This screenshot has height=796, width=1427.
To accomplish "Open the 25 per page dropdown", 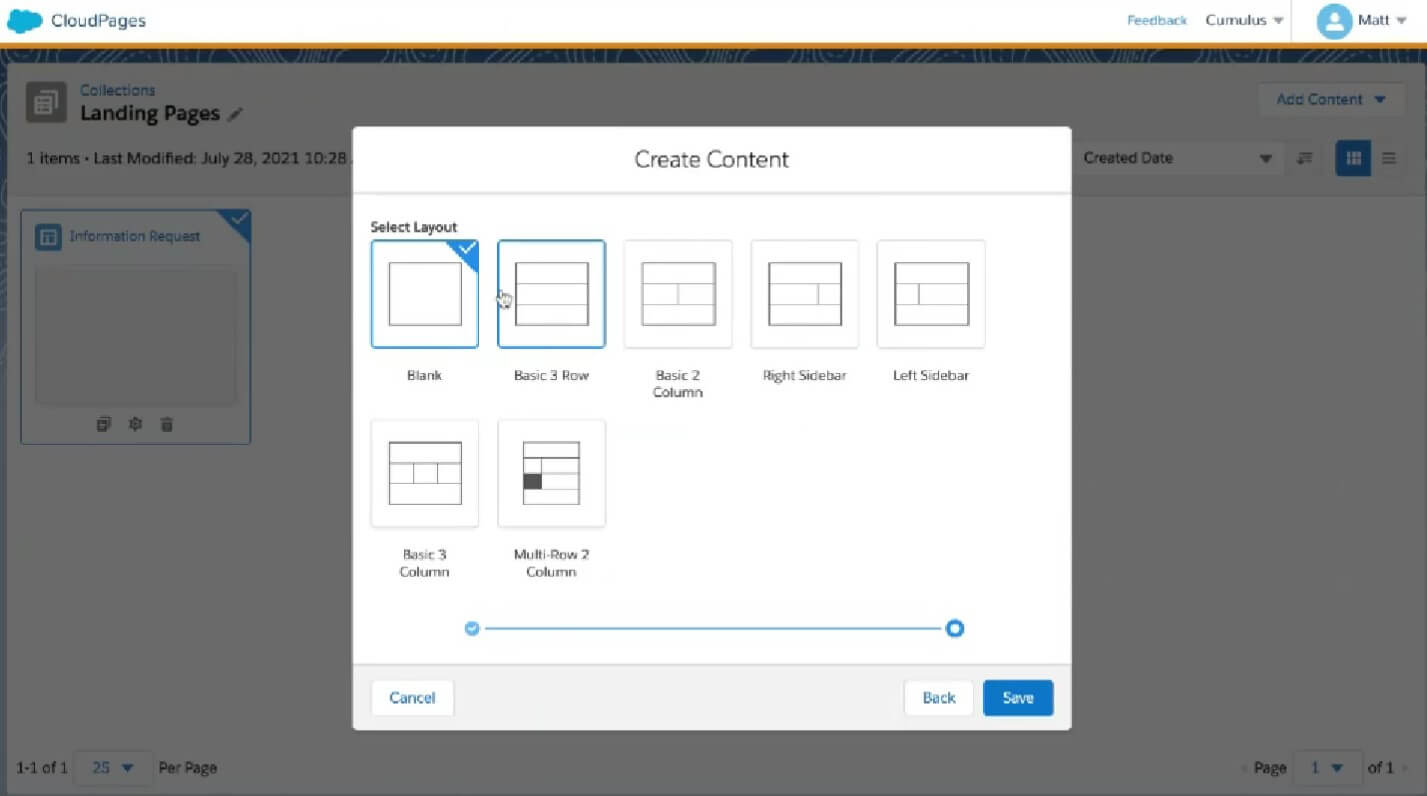I will click(x=113, y=768).
